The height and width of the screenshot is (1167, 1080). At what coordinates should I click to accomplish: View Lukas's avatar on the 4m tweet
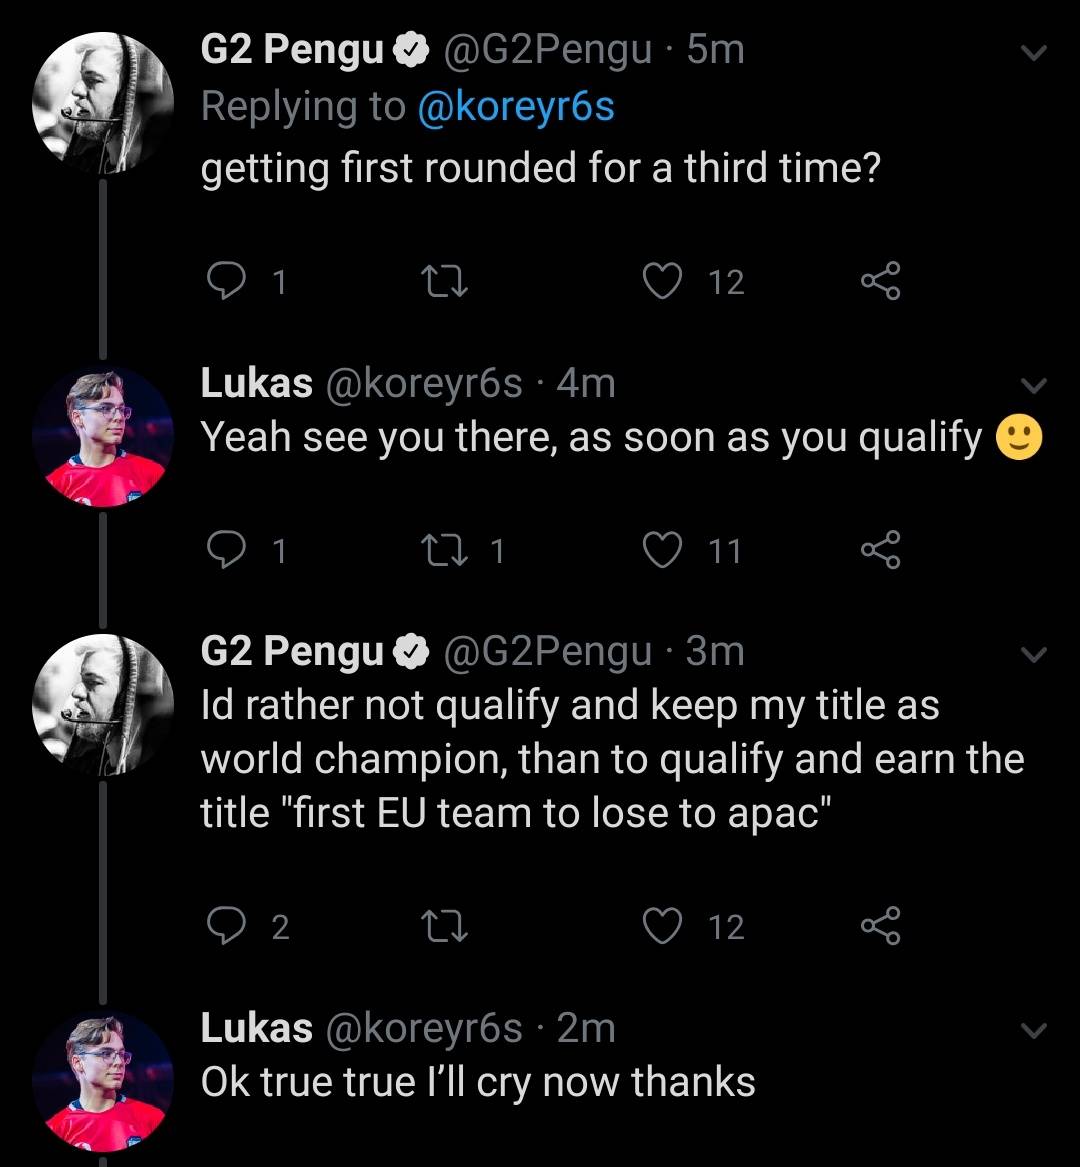pos(103,436)
